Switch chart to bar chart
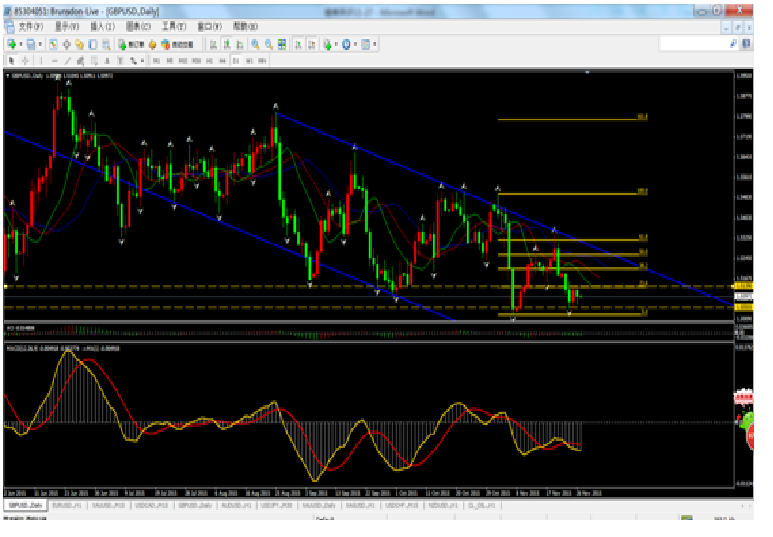This screenshot has height=537, width=773. 213,44
